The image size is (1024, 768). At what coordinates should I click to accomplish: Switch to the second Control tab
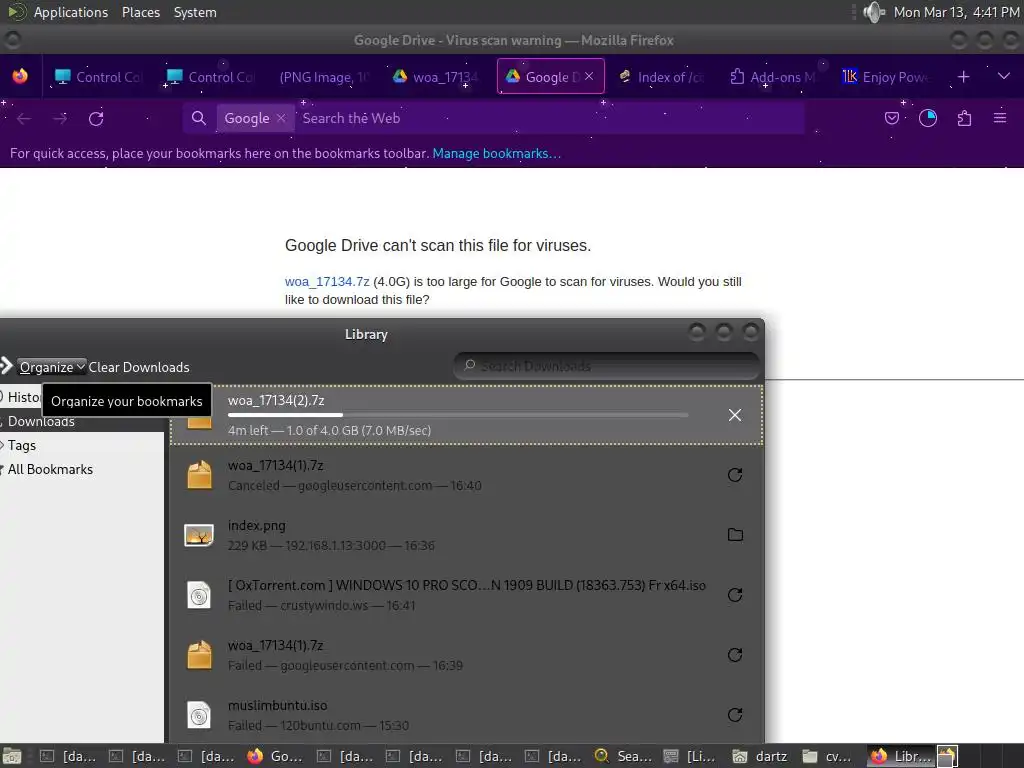(x=210, y=76)
